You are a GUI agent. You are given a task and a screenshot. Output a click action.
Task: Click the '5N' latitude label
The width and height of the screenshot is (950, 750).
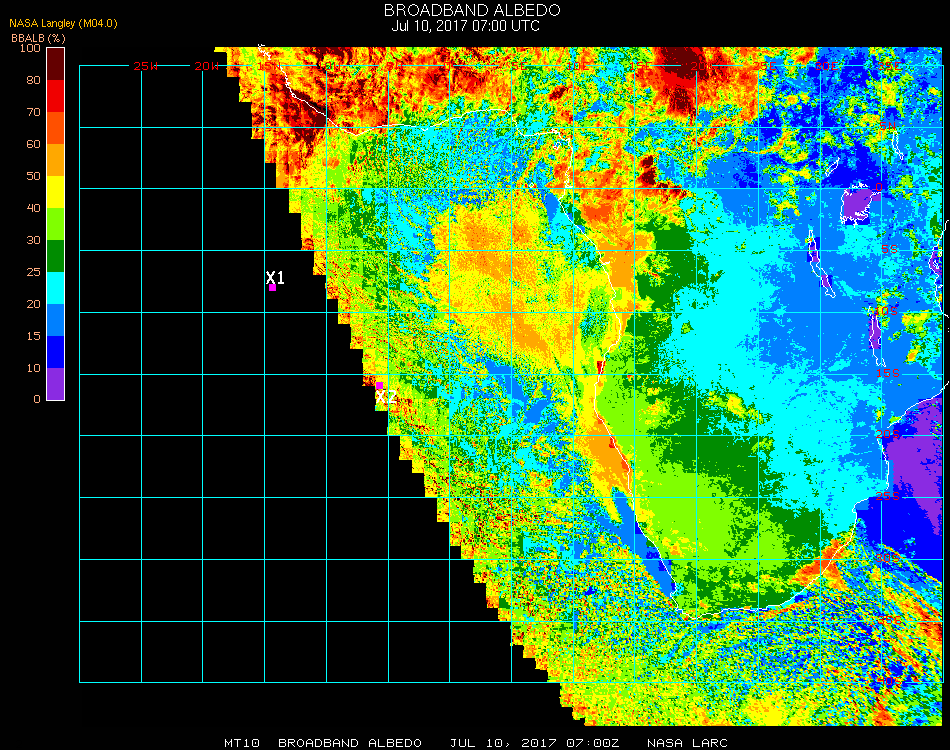888,125
